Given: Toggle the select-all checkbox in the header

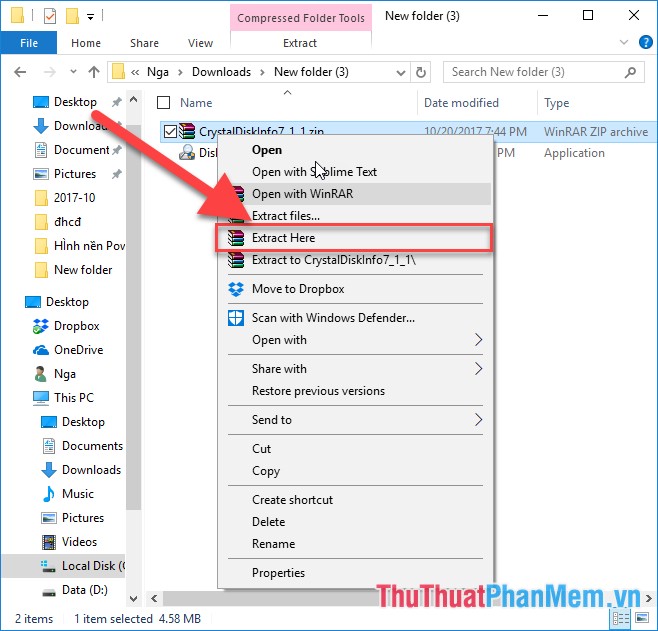Looking at the screenshot, I should [165, 103].
